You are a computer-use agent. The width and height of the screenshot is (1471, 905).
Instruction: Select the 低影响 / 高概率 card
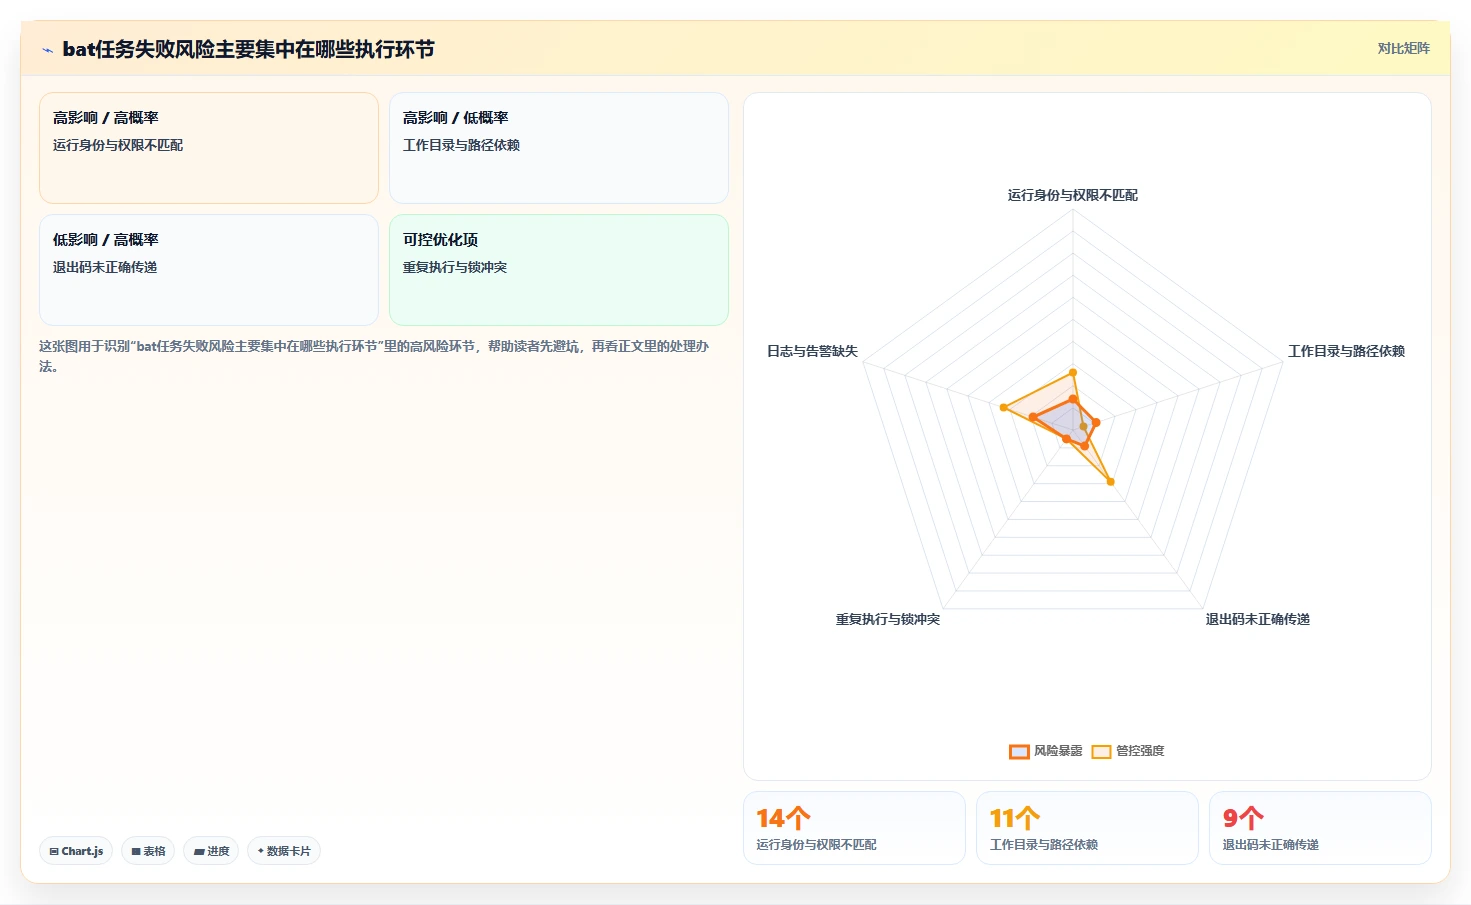pyautogui.click(x=209, y=270)
